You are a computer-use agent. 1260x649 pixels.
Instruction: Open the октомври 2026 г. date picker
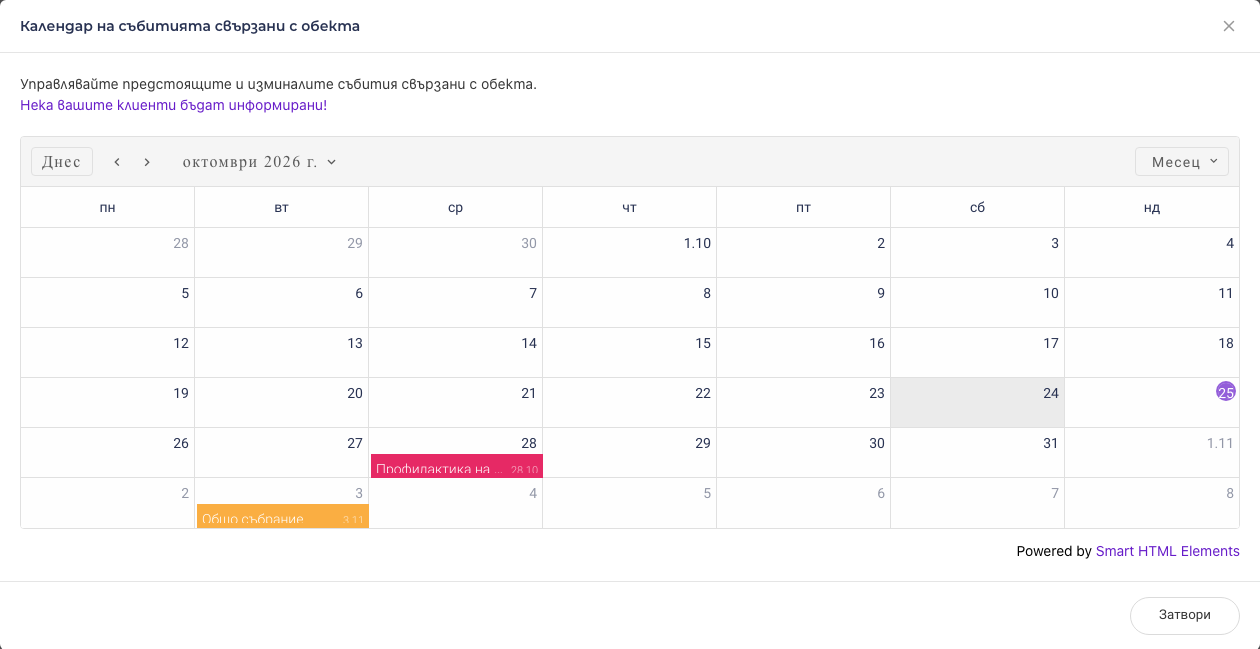click(x=260, y=162)
